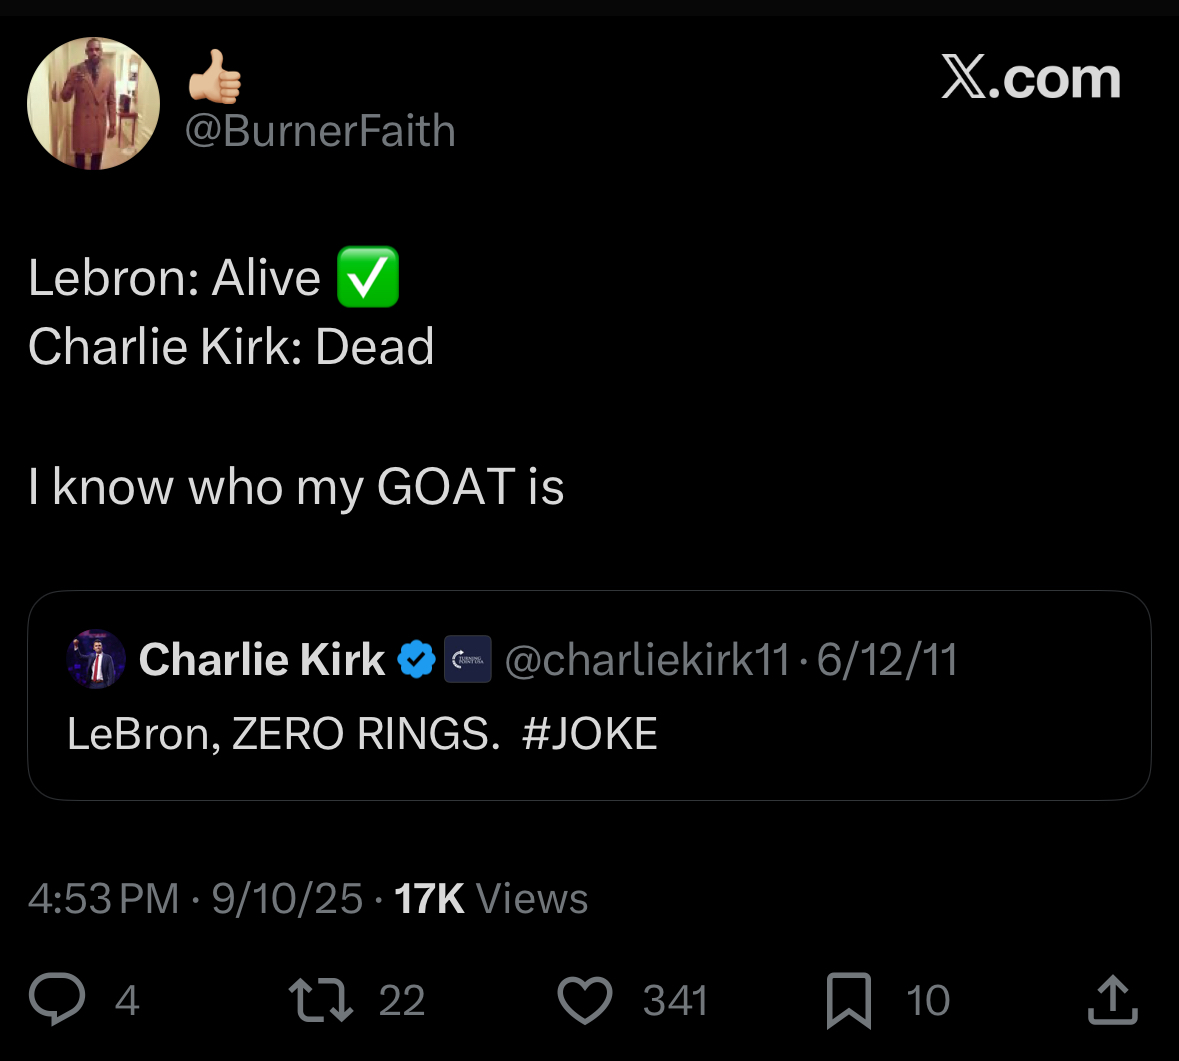Click the thumbs-up emoji display name
The height and width of the screenshot is (1061, 1179).
215,77
